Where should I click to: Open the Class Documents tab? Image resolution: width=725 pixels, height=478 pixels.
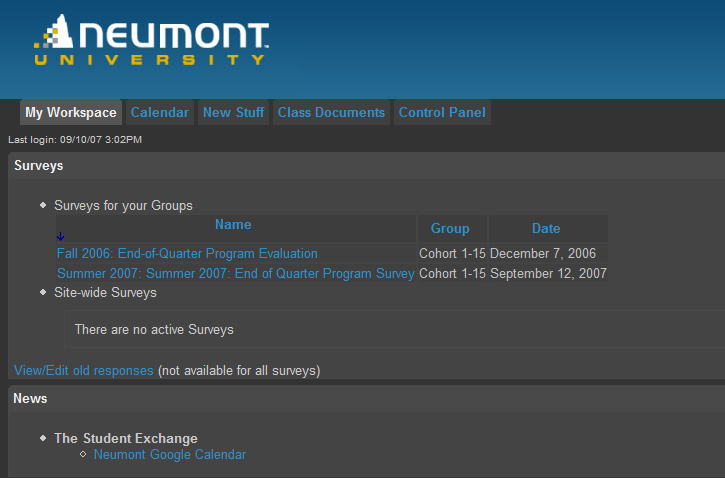[331, 113]
